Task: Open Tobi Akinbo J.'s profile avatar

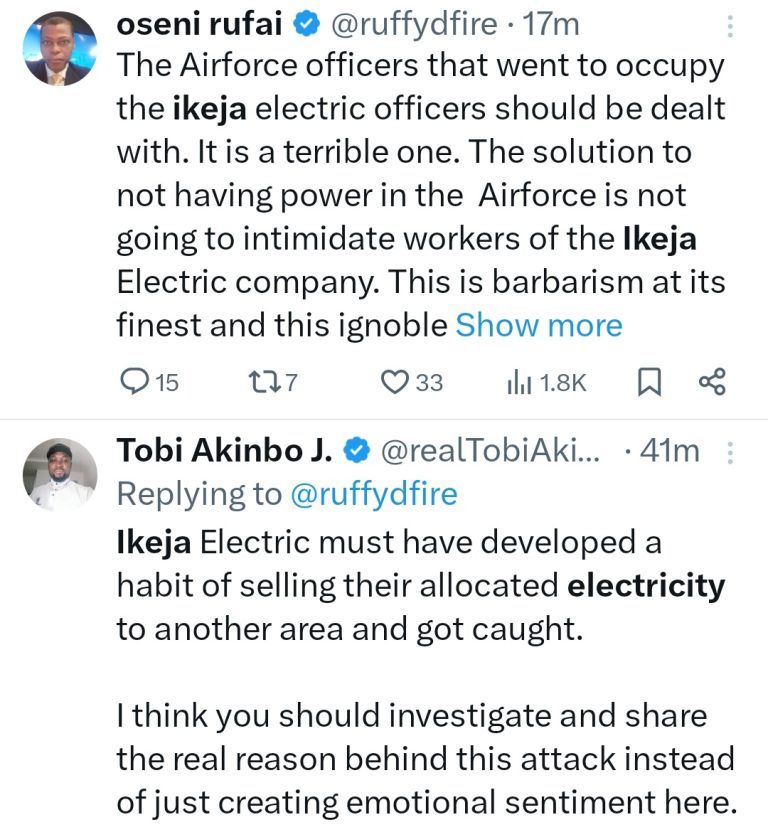Action: pos(60,475)
